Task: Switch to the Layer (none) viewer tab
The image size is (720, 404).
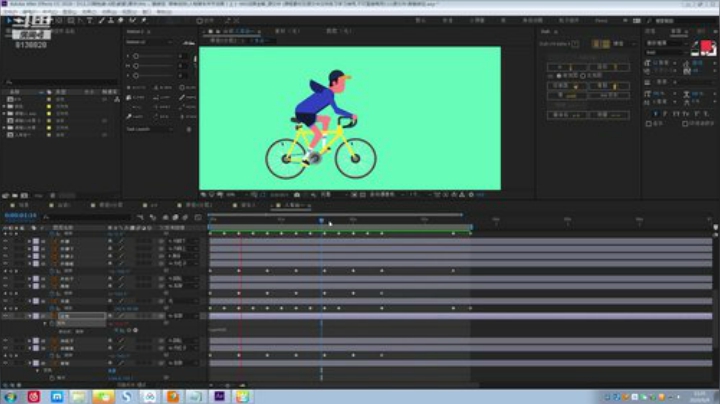Action: [x=339, y=31]
